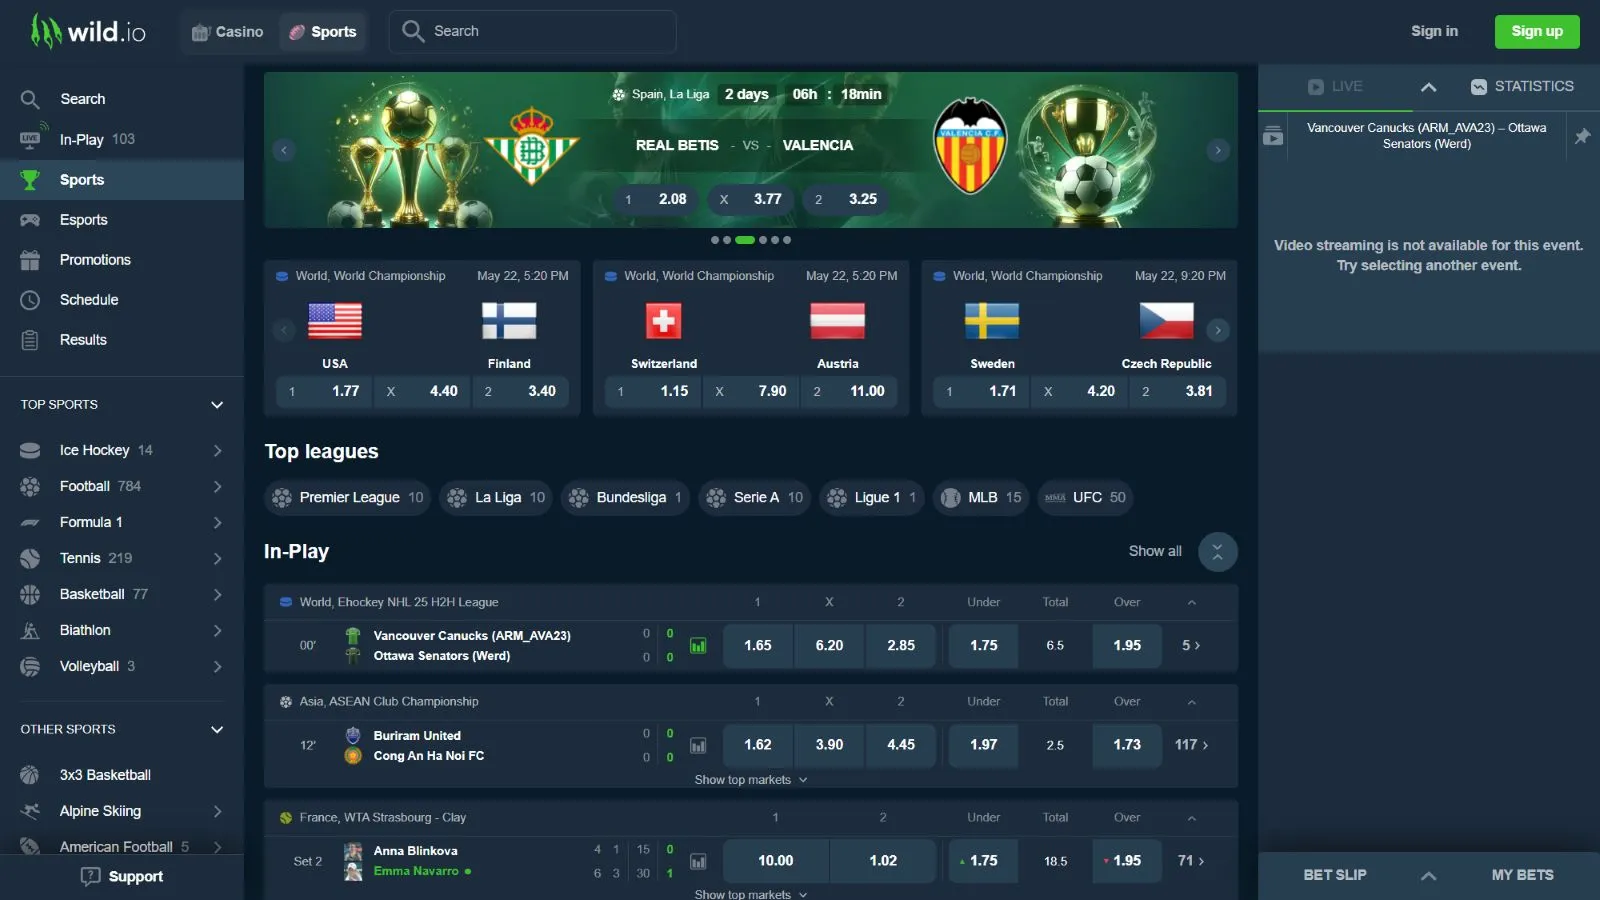The width and height of the screenshot is (1600, 900).
Task: Expand Show top markets under Buriram United
Action: 751,780
